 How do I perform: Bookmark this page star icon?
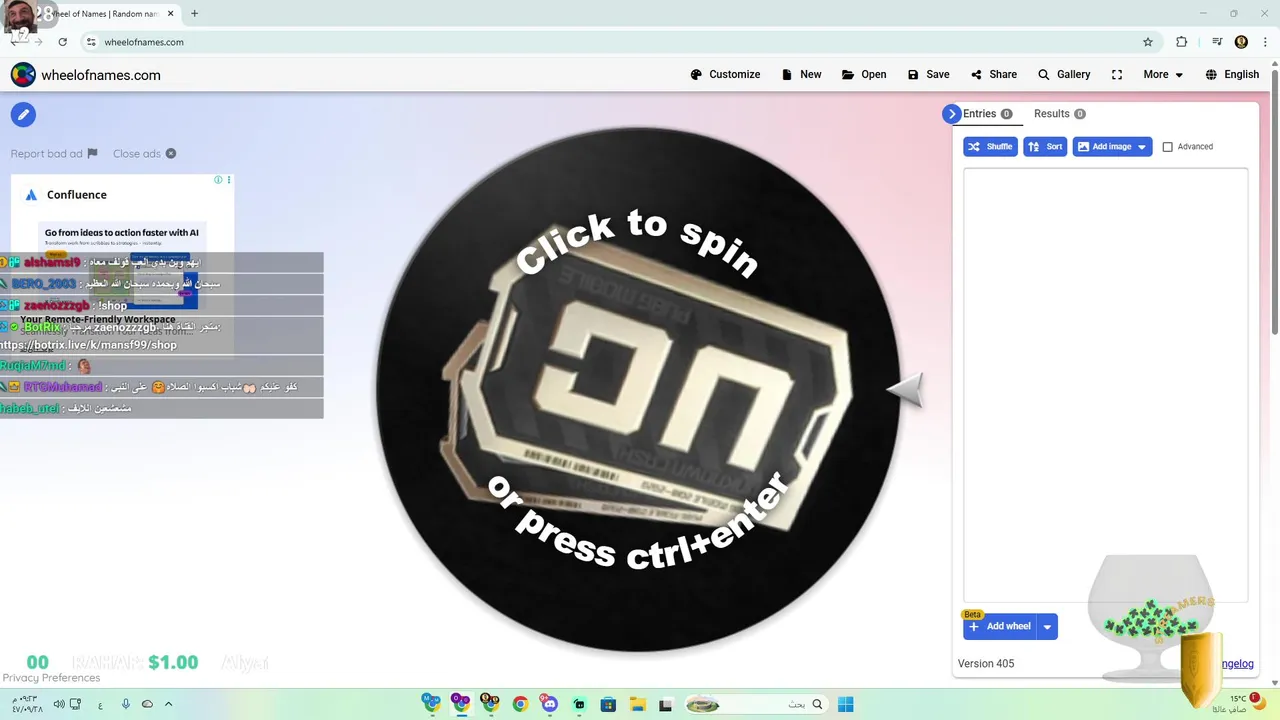tap(1148, 42)
